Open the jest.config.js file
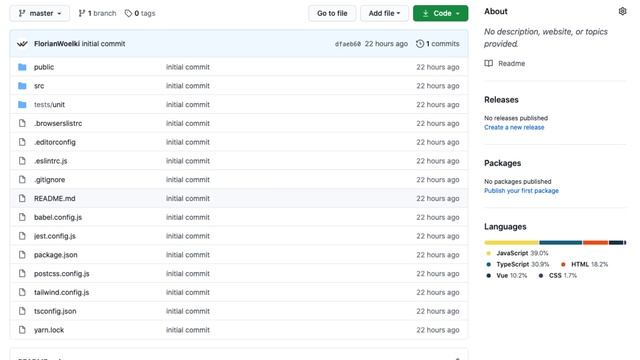This screenshot has height=360, width=640. [55, 236]
